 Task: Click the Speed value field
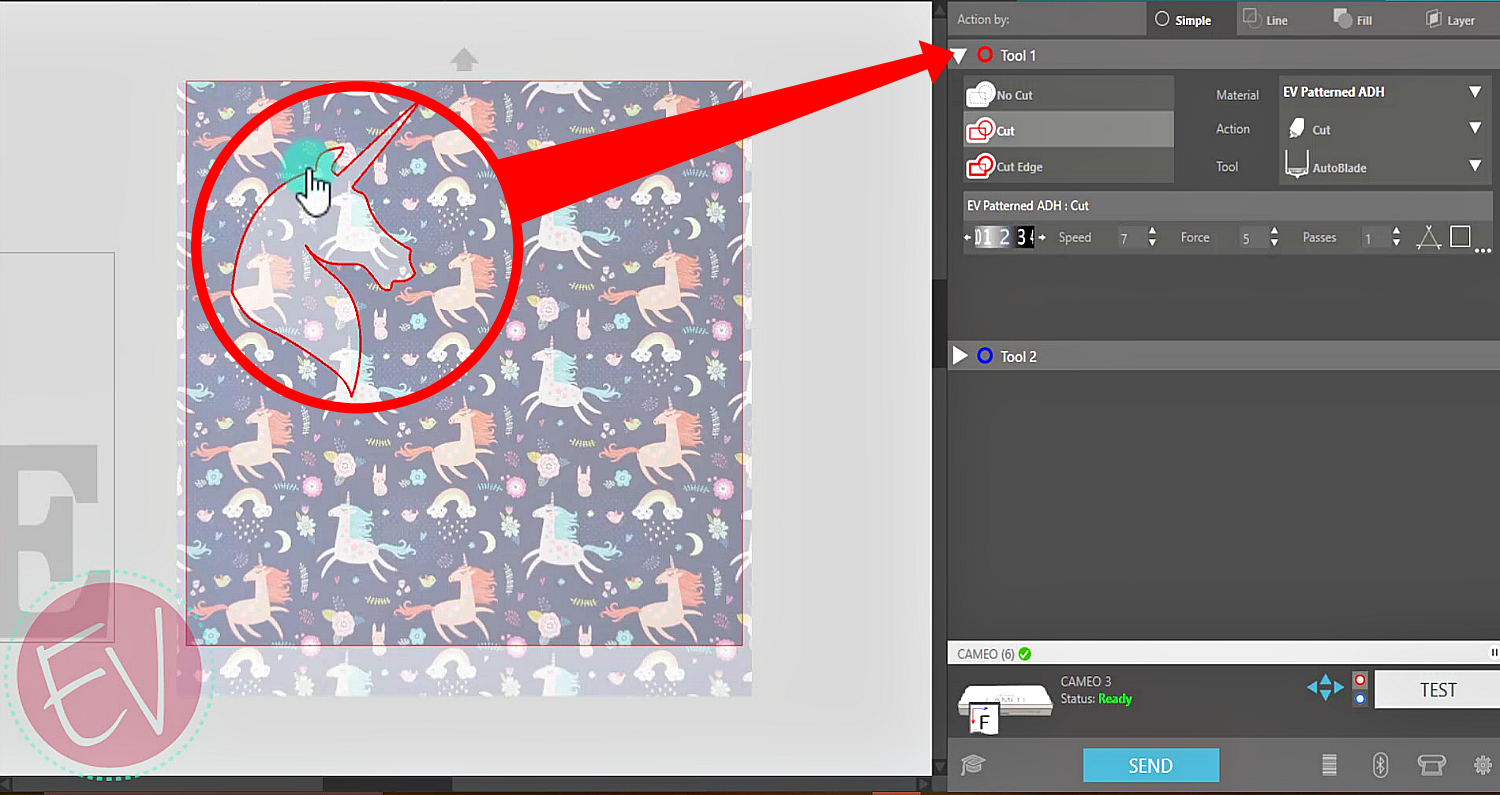pos(1130,238)
